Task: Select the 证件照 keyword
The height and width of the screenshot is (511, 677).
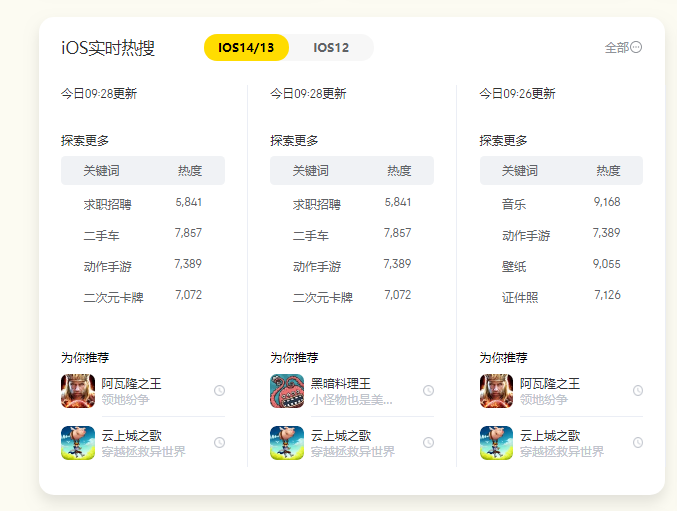Action: point(520,297)
